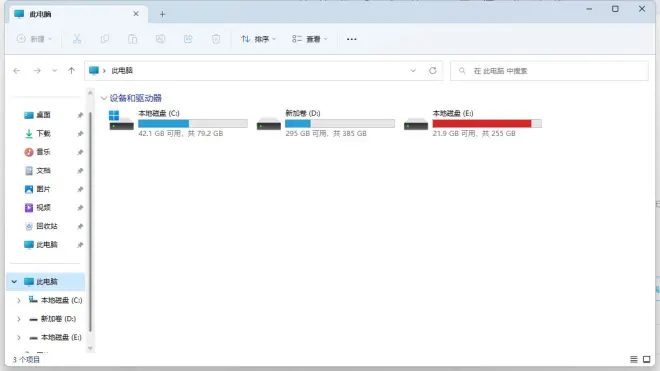Select the 新加卷 (D:) drive tile
The height and width of the screenshot is (371, 660).
(x=326, y=123)
